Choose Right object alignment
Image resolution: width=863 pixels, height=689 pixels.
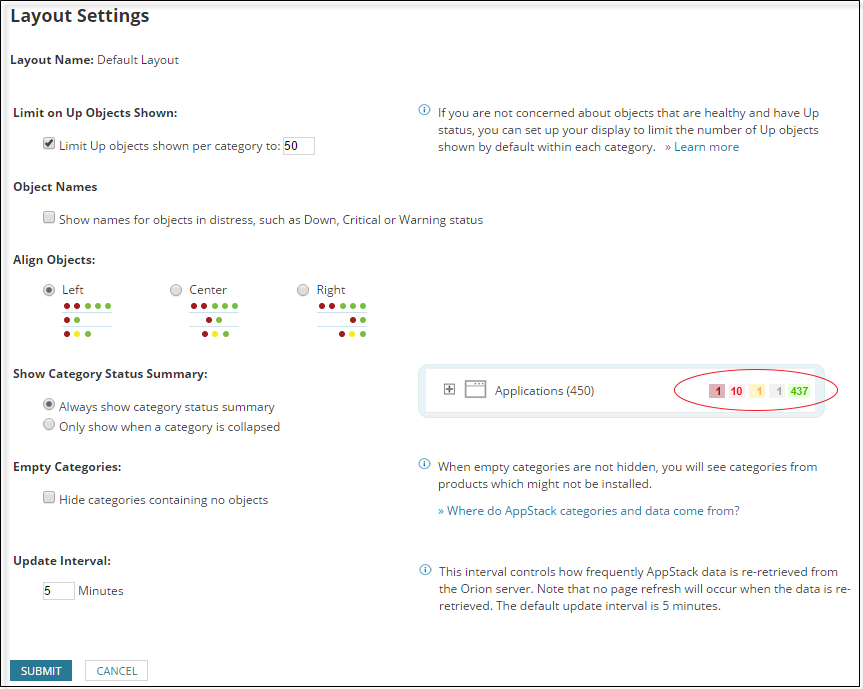[x=303, y=289]
